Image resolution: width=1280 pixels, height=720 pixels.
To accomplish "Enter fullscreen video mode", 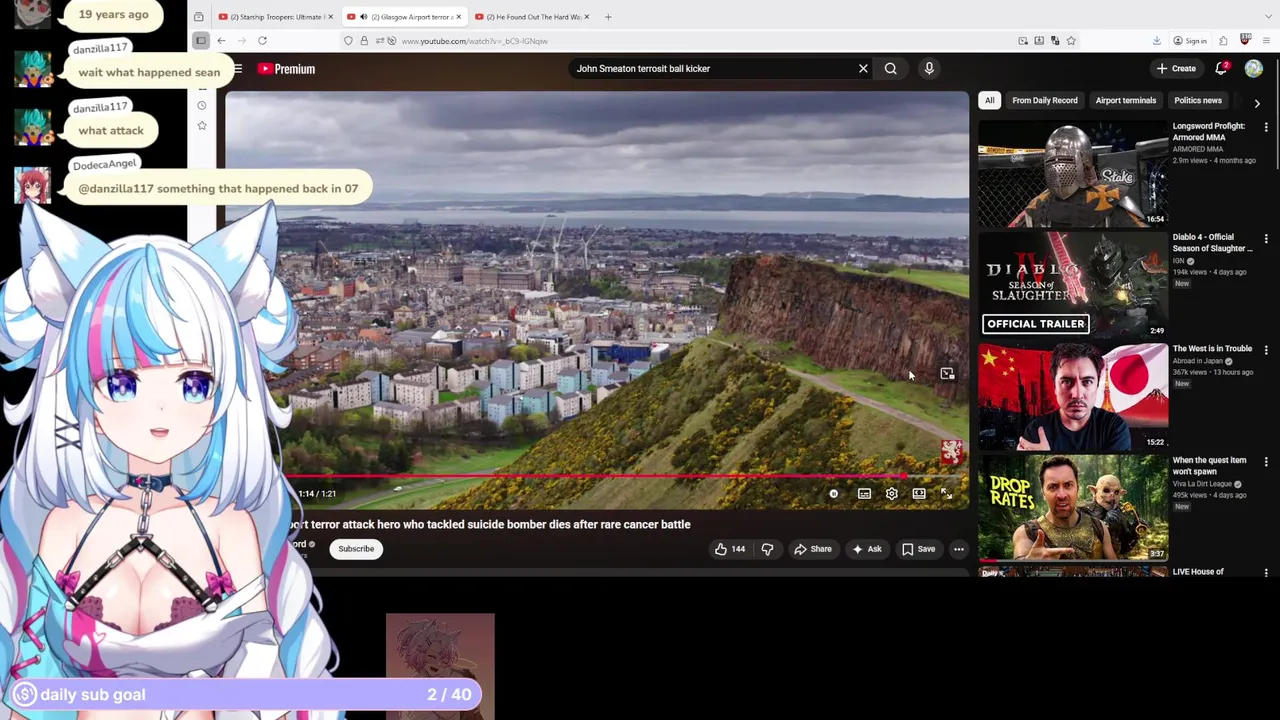I will (x=946, y=494).
